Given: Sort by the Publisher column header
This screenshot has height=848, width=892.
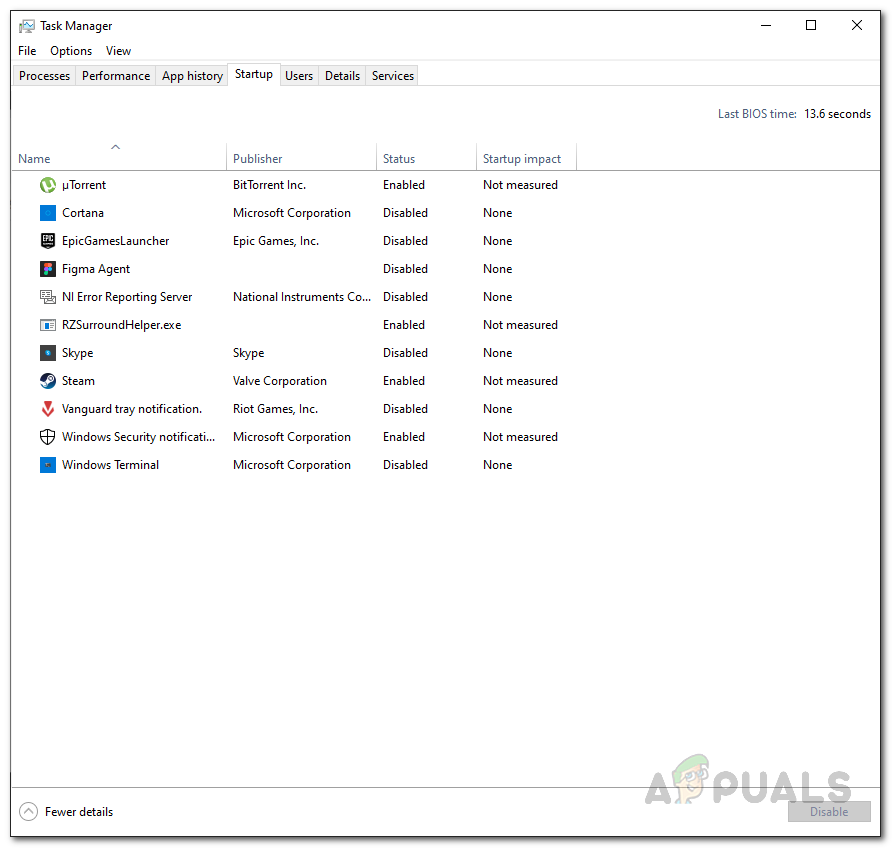Looking at the screenshot, I should tap(301, 158).
